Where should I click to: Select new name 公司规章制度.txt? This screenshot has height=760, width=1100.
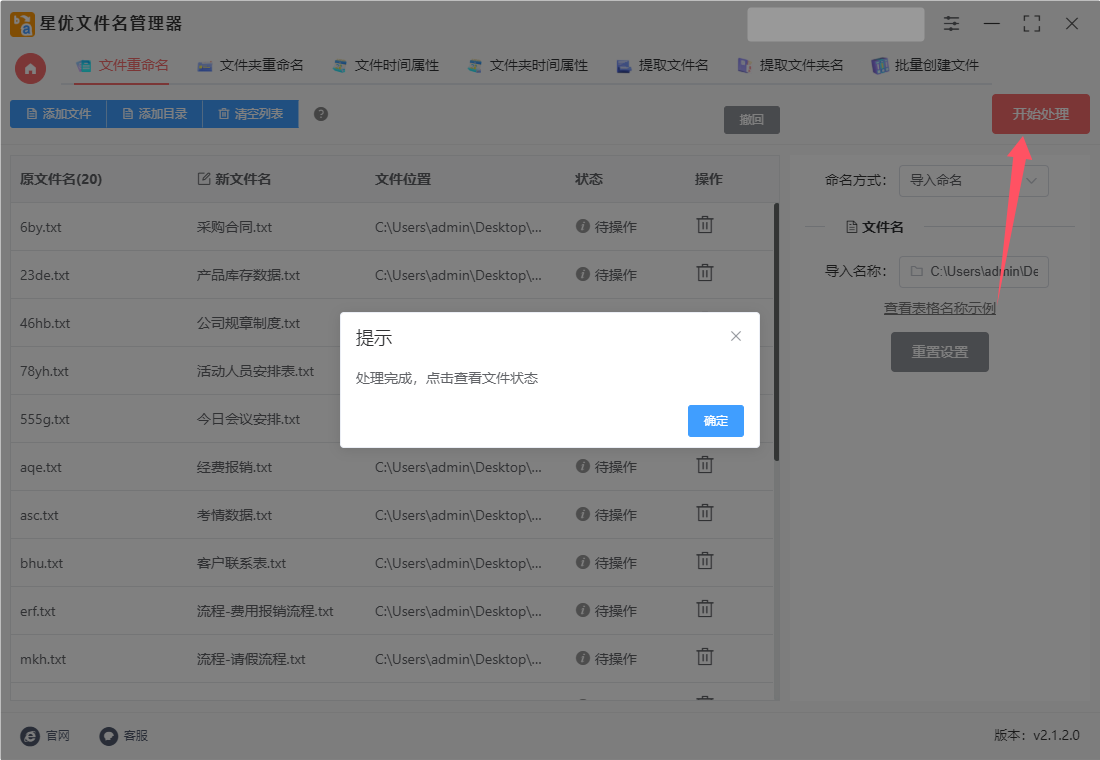coord(248,324)
